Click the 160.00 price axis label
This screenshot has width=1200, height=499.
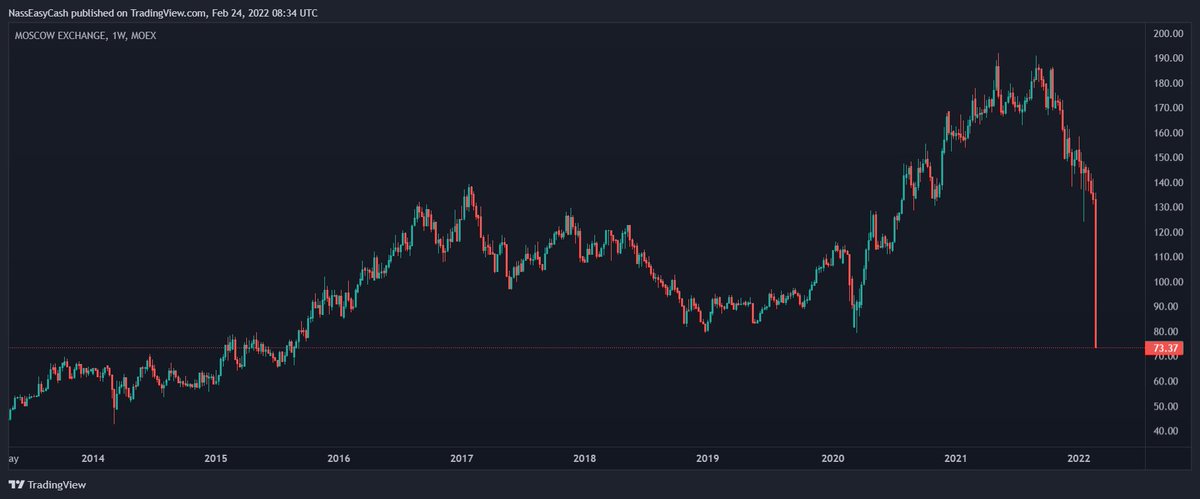pyautogui.click(x=1168, y=133)
